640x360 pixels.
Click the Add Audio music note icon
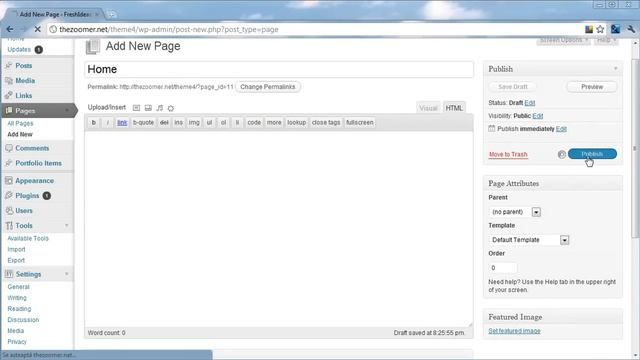(160, 108)
